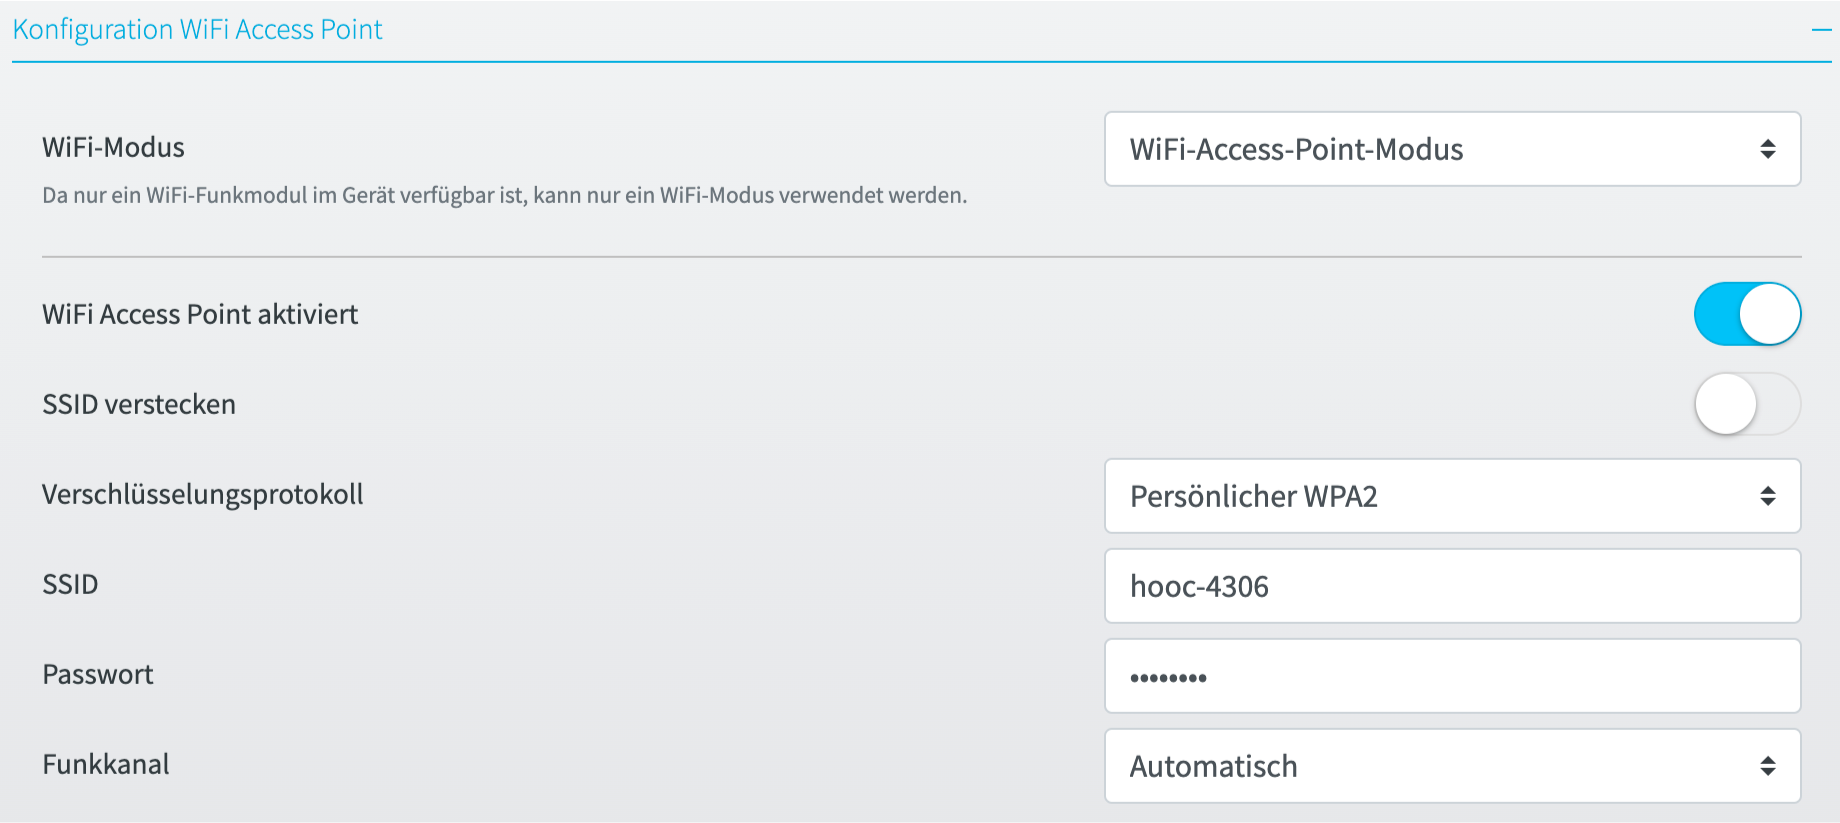Enable SSID verstecken toggle
1840x823 pixels.
click(x=1747, y=404)
